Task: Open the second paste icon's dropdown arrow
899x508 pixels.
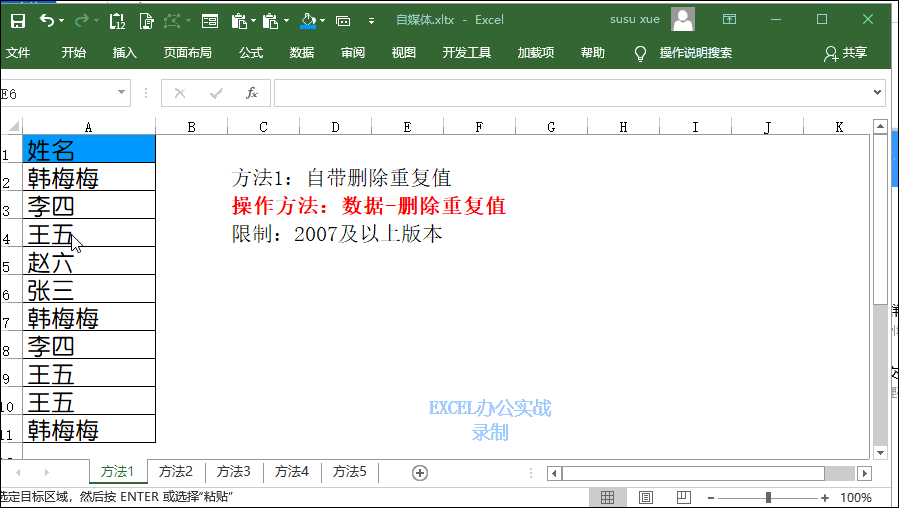Action: pos(286,21)
